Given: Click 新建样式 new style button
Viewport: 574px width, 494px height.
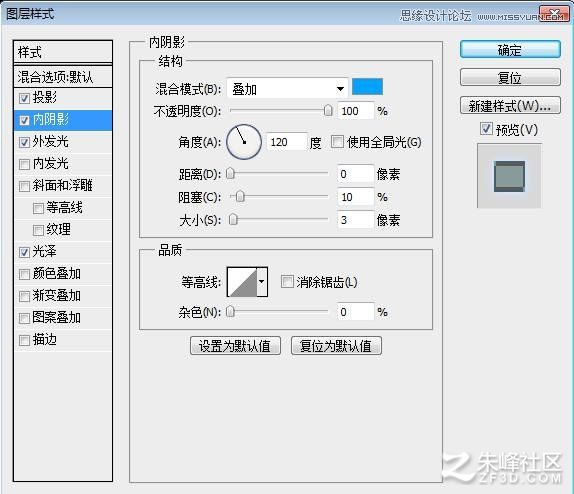Looking at the screenshot, I should [x=510, y=105].
